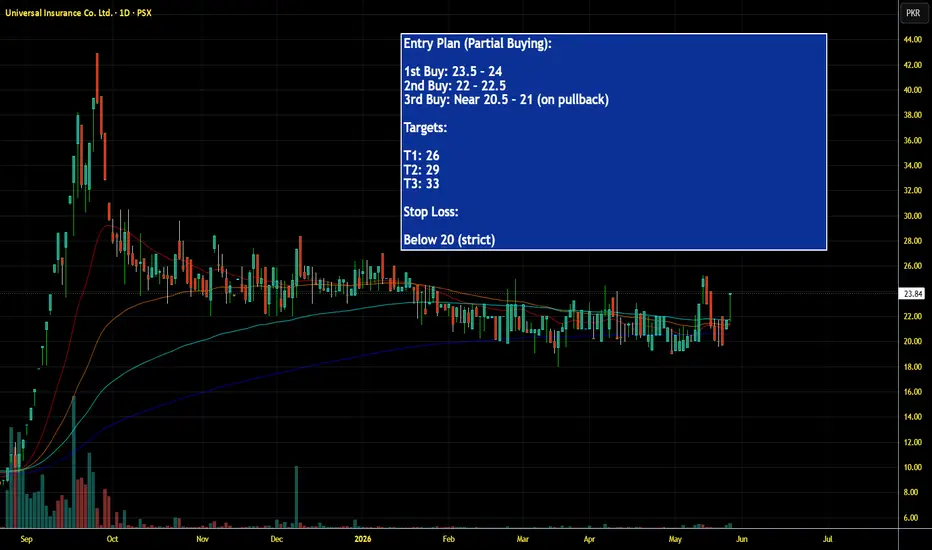This screenshot has width=932, height=550.
Task: Select the 'Entry Plan (Partial Buying):' heading text
Action: click(x=477, y=43)
